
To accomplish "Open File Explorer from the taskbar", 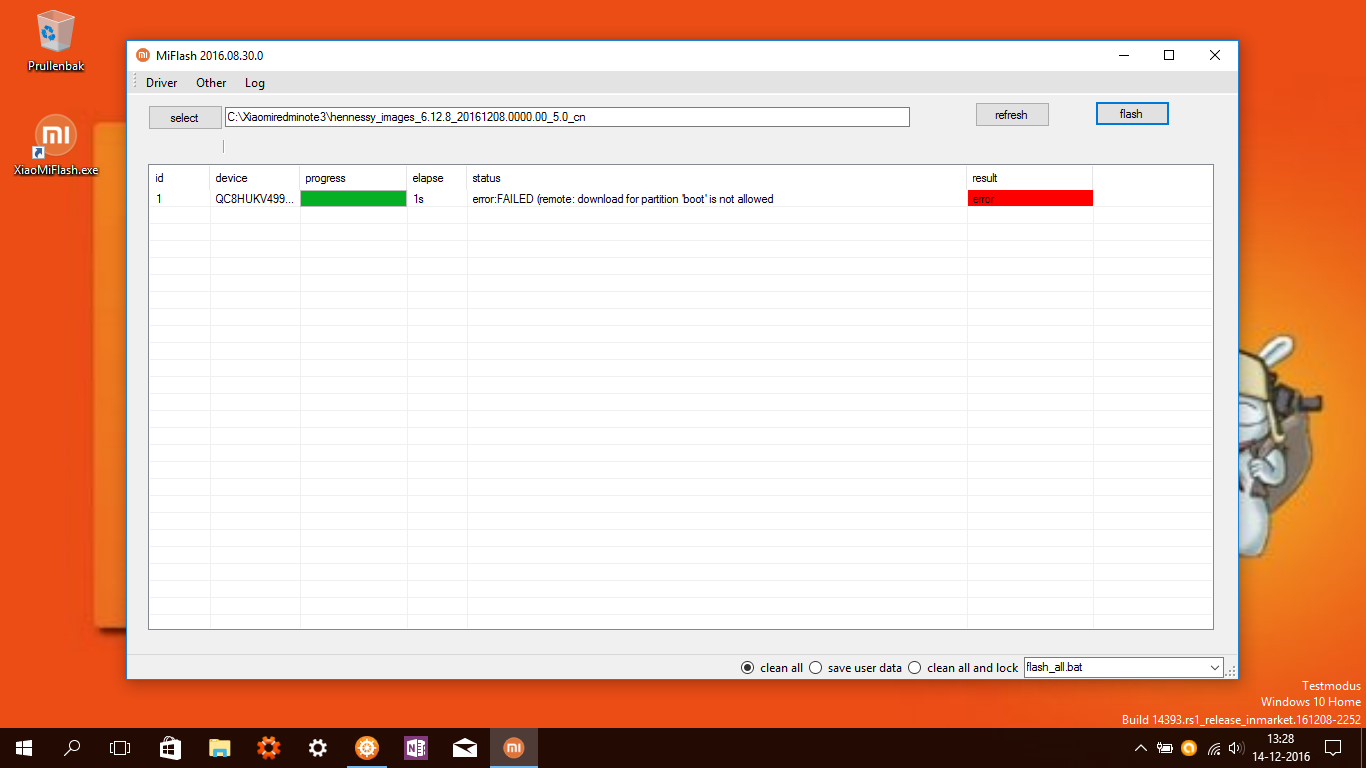I will 219,747.
